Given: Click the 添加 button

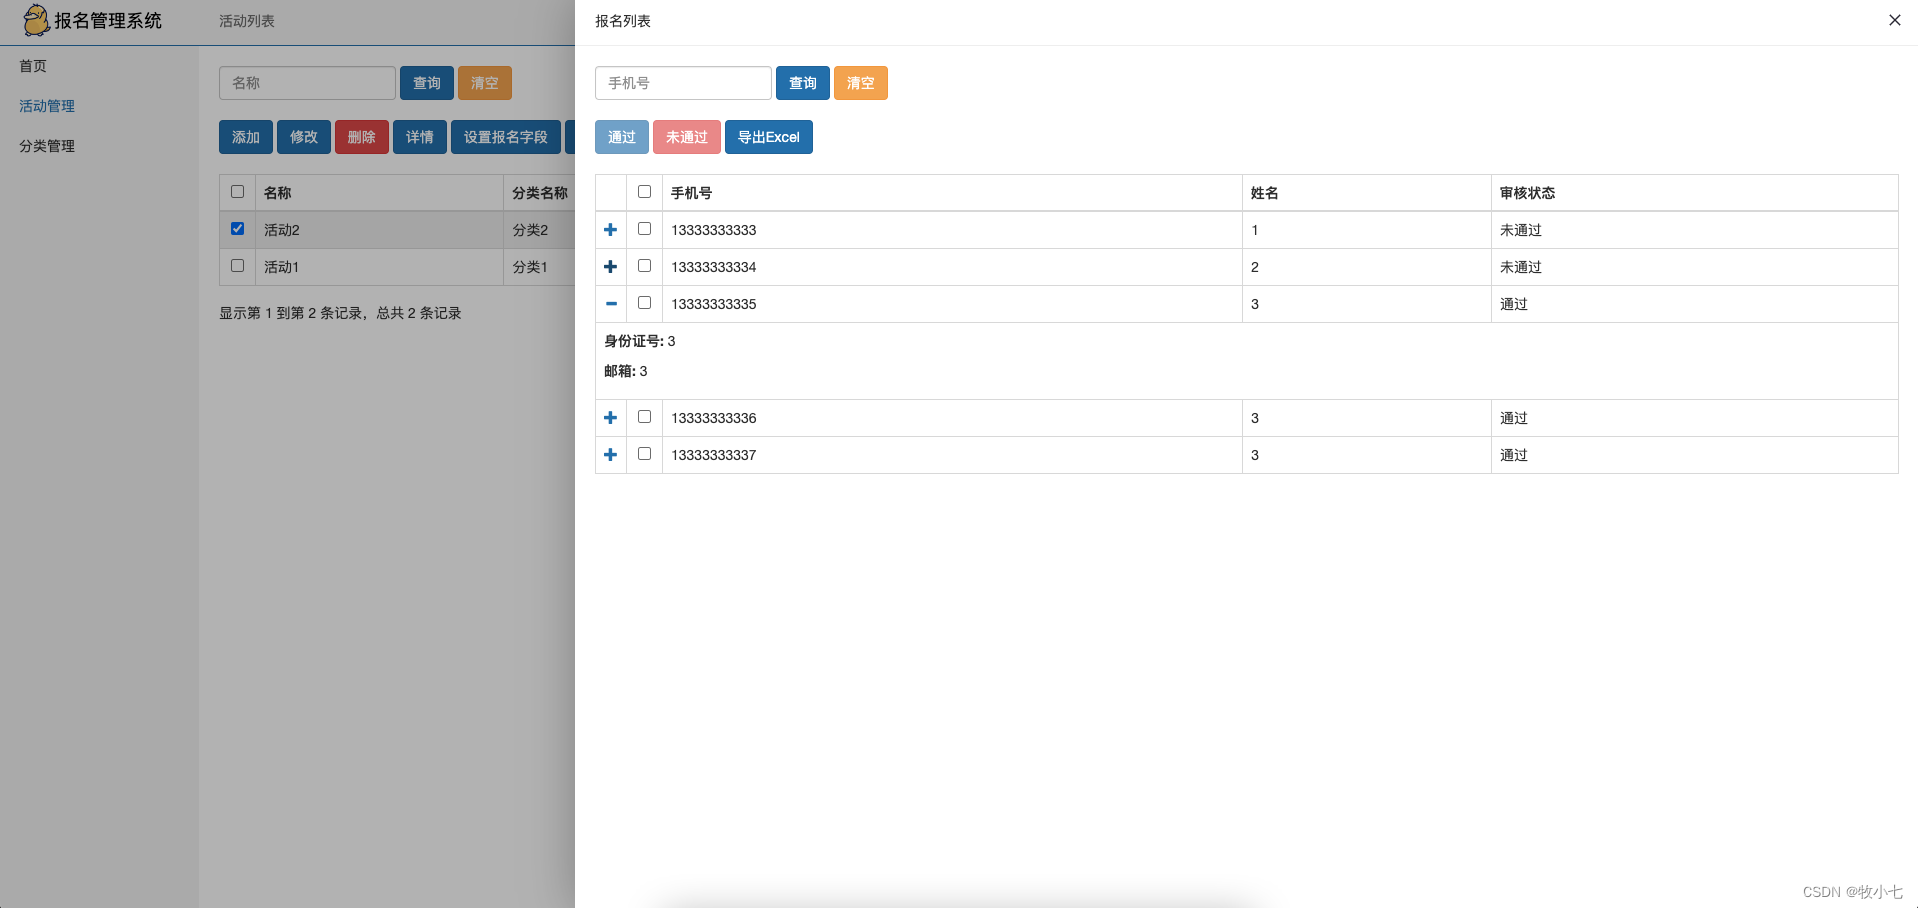Looking at the screenshot, I should [246, 137].
